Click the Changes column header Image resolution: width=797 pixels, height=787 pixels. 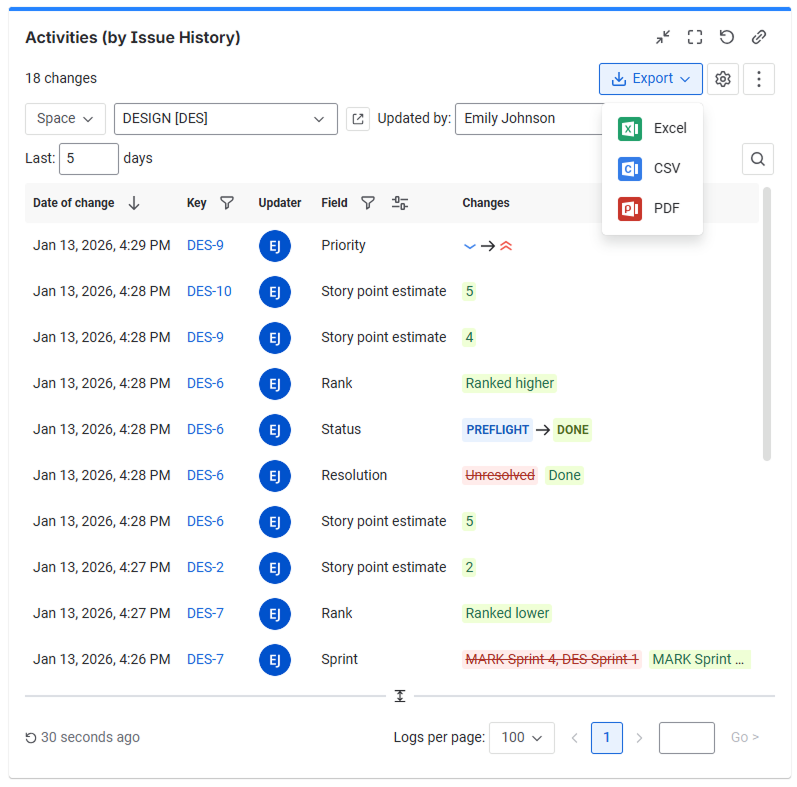(x=486, y=203)
